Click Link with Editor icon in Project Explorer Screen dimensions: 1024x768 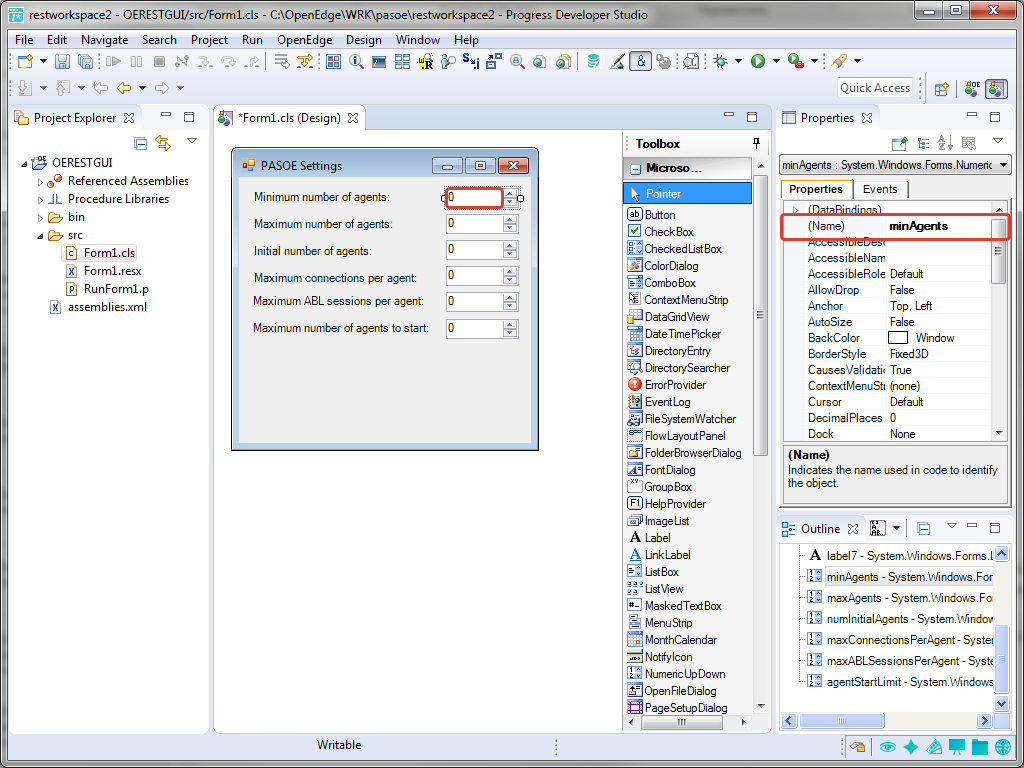click(x=162, y=143)
